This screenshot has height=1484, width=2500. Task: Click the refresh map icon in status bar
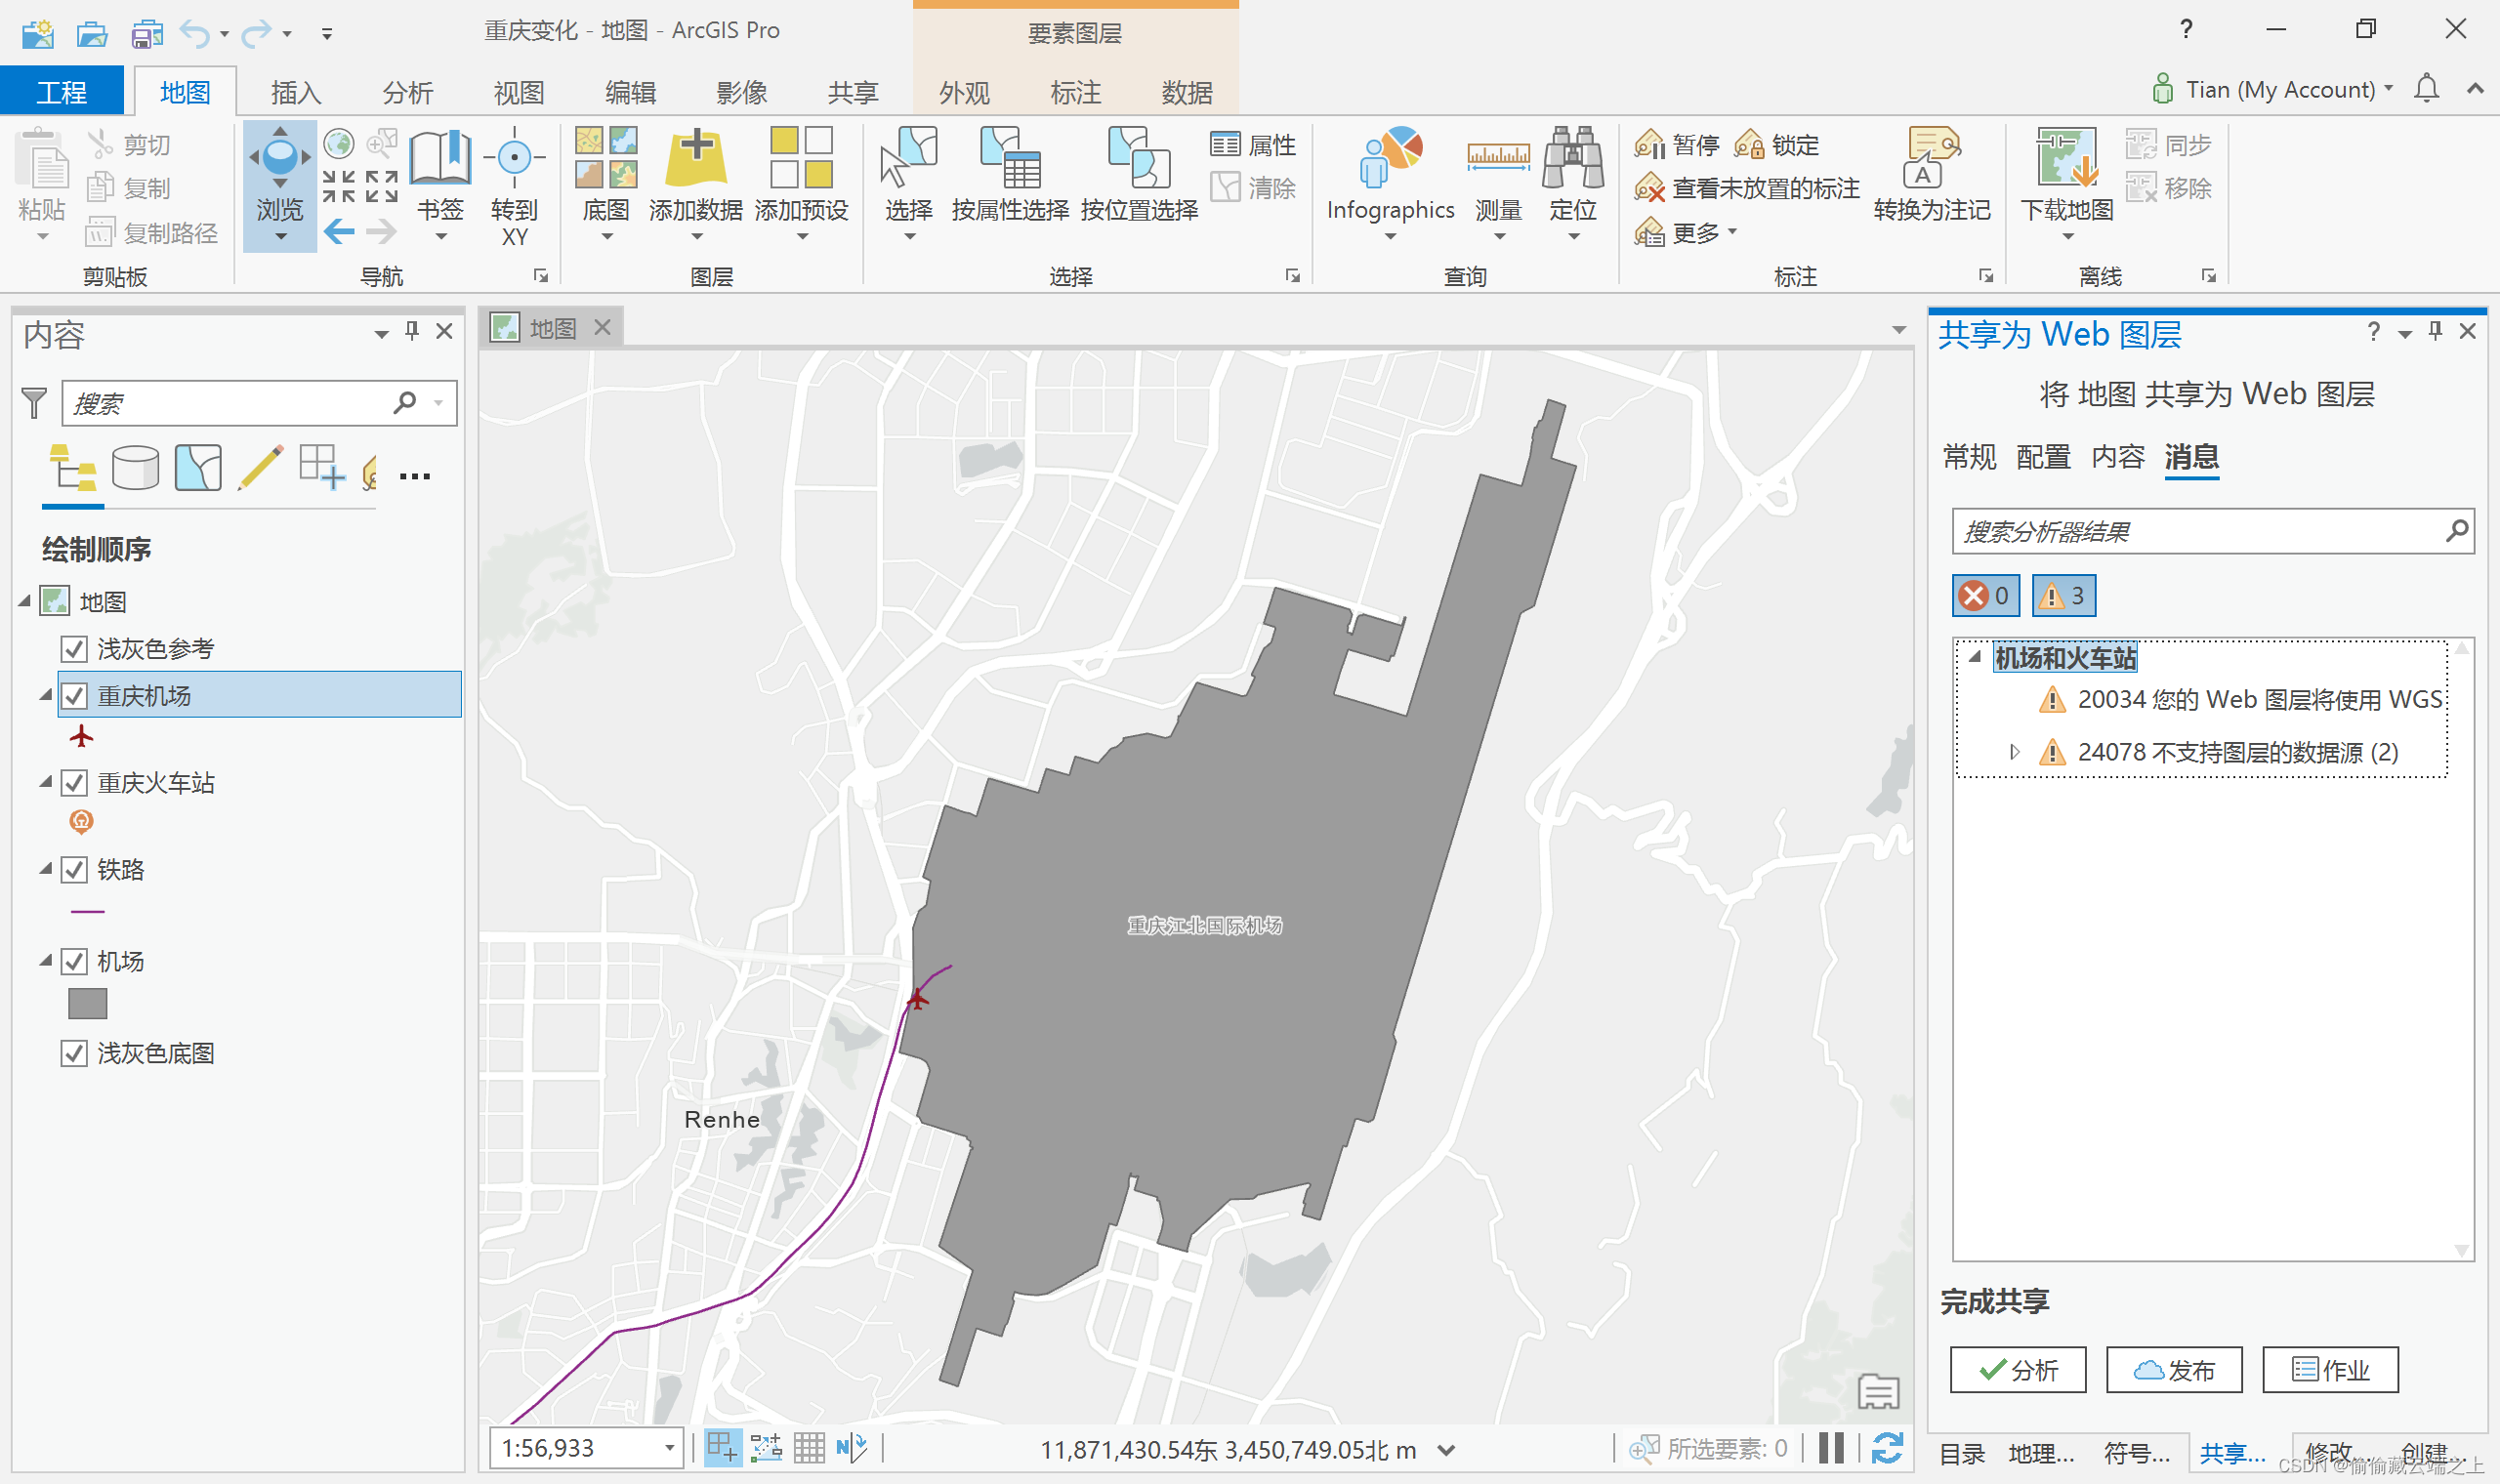point(1887,1448)
